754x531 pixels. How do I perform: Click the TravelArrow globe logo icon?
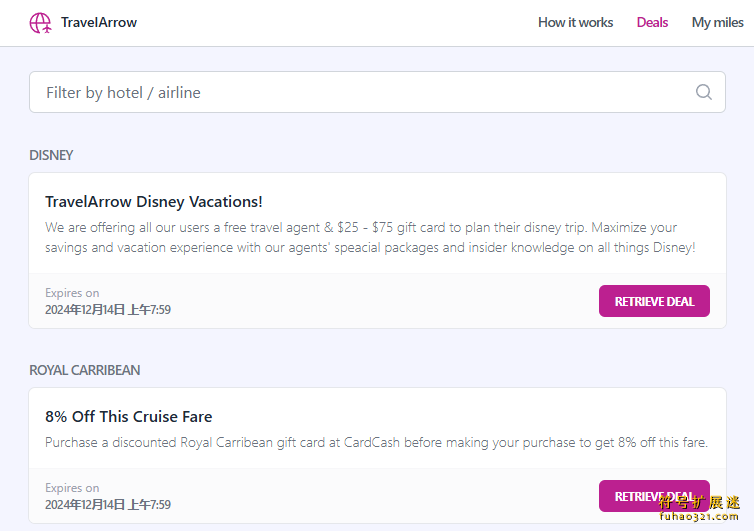pyautogui.click(x=40, y=23)
